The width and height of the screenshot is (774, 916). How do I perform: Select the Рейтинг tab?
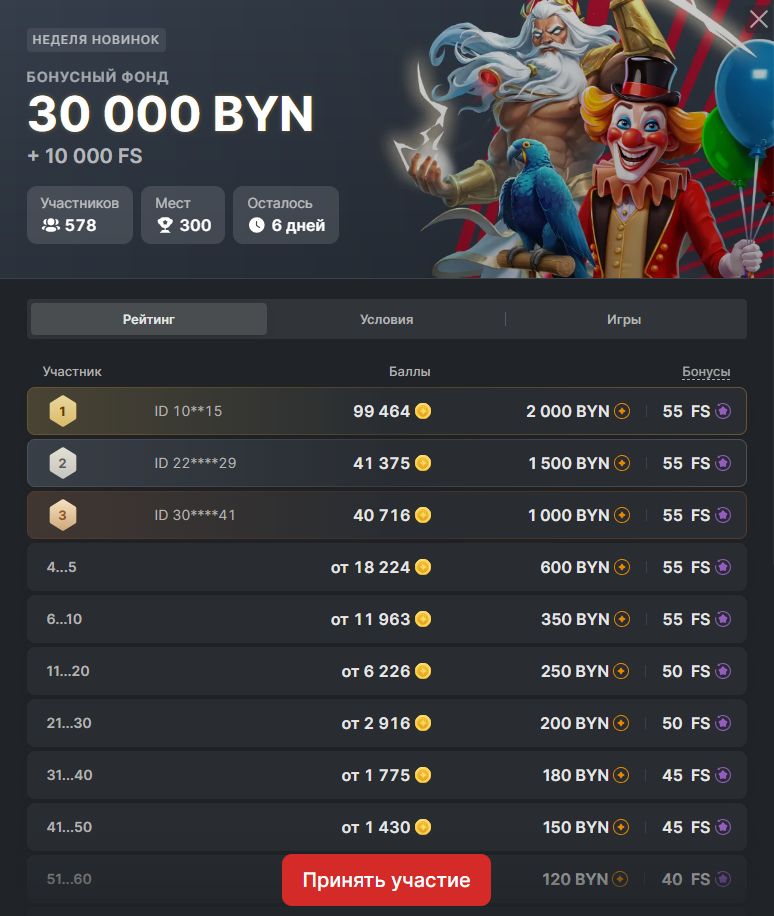[x=149, y=320]
